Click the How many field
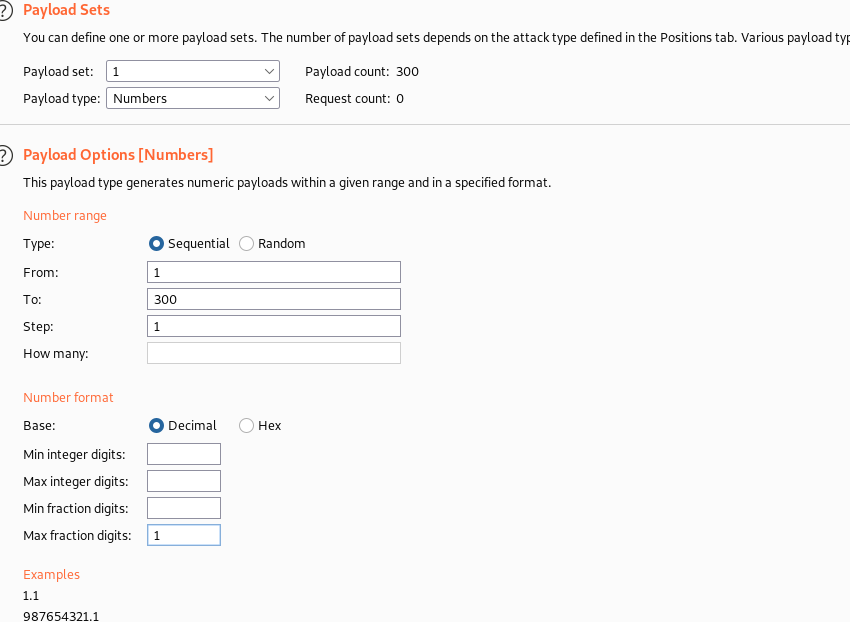This screenshot has width=850, height=622. tap(273, 353)
